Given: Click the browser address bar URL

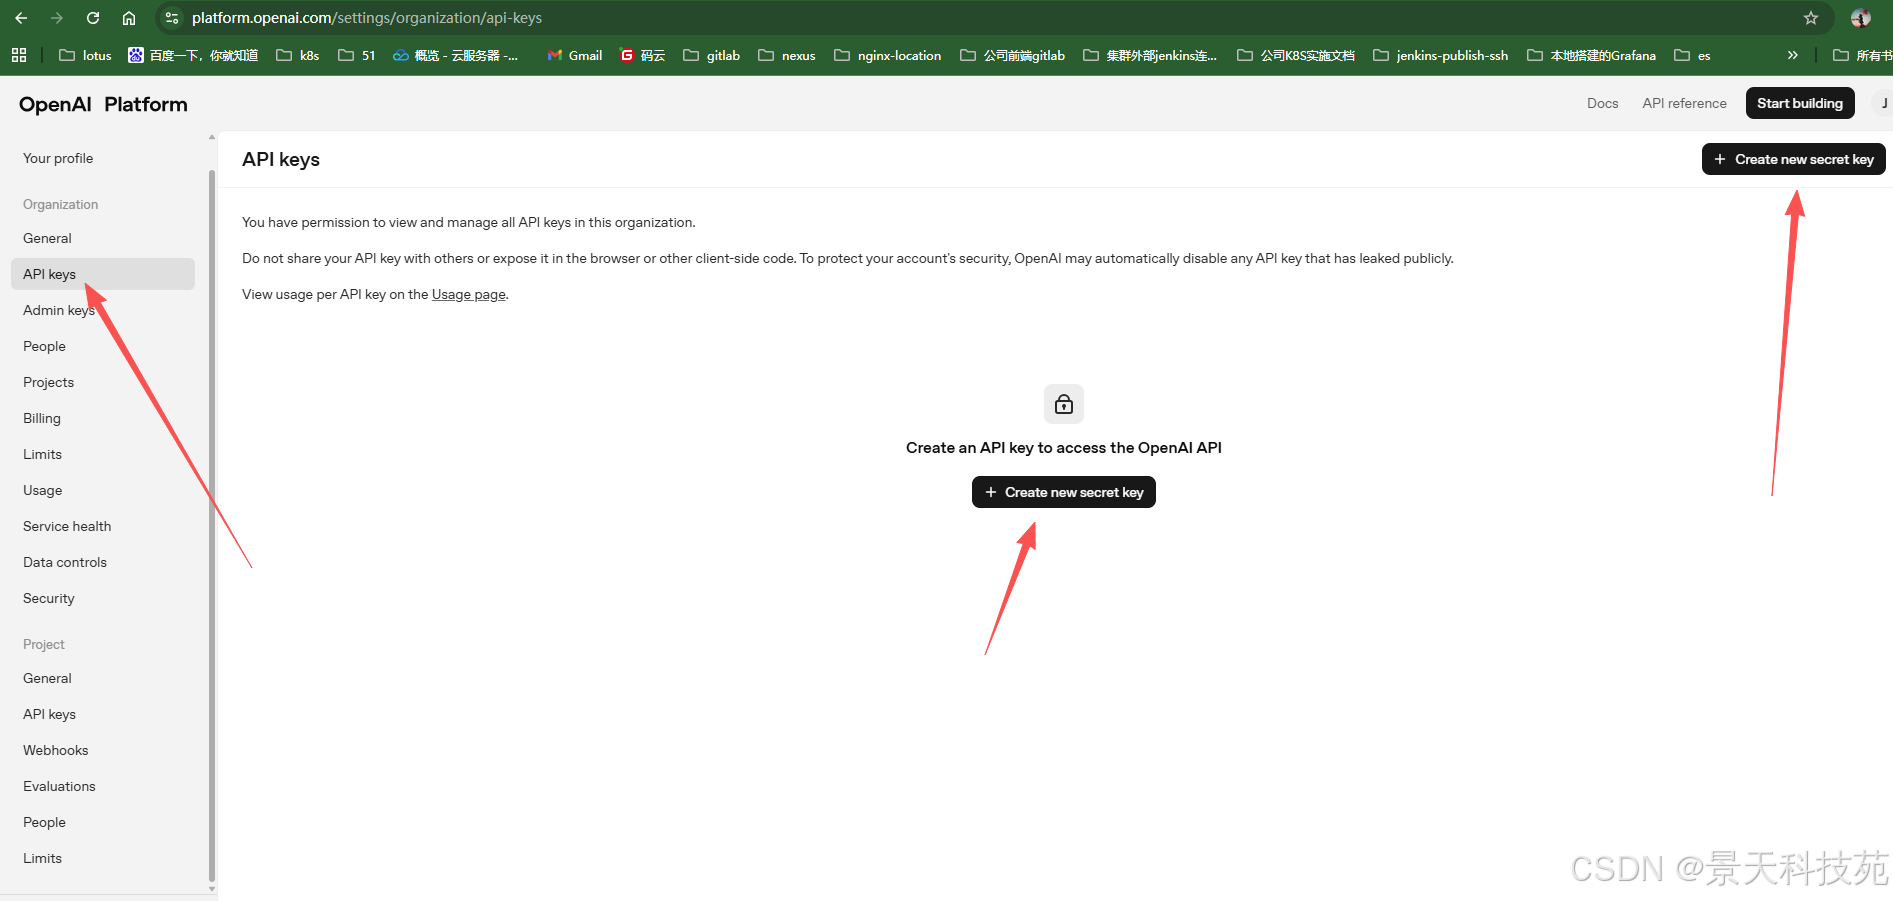Looking at the screenshot, I should click(x=367, y=18).
